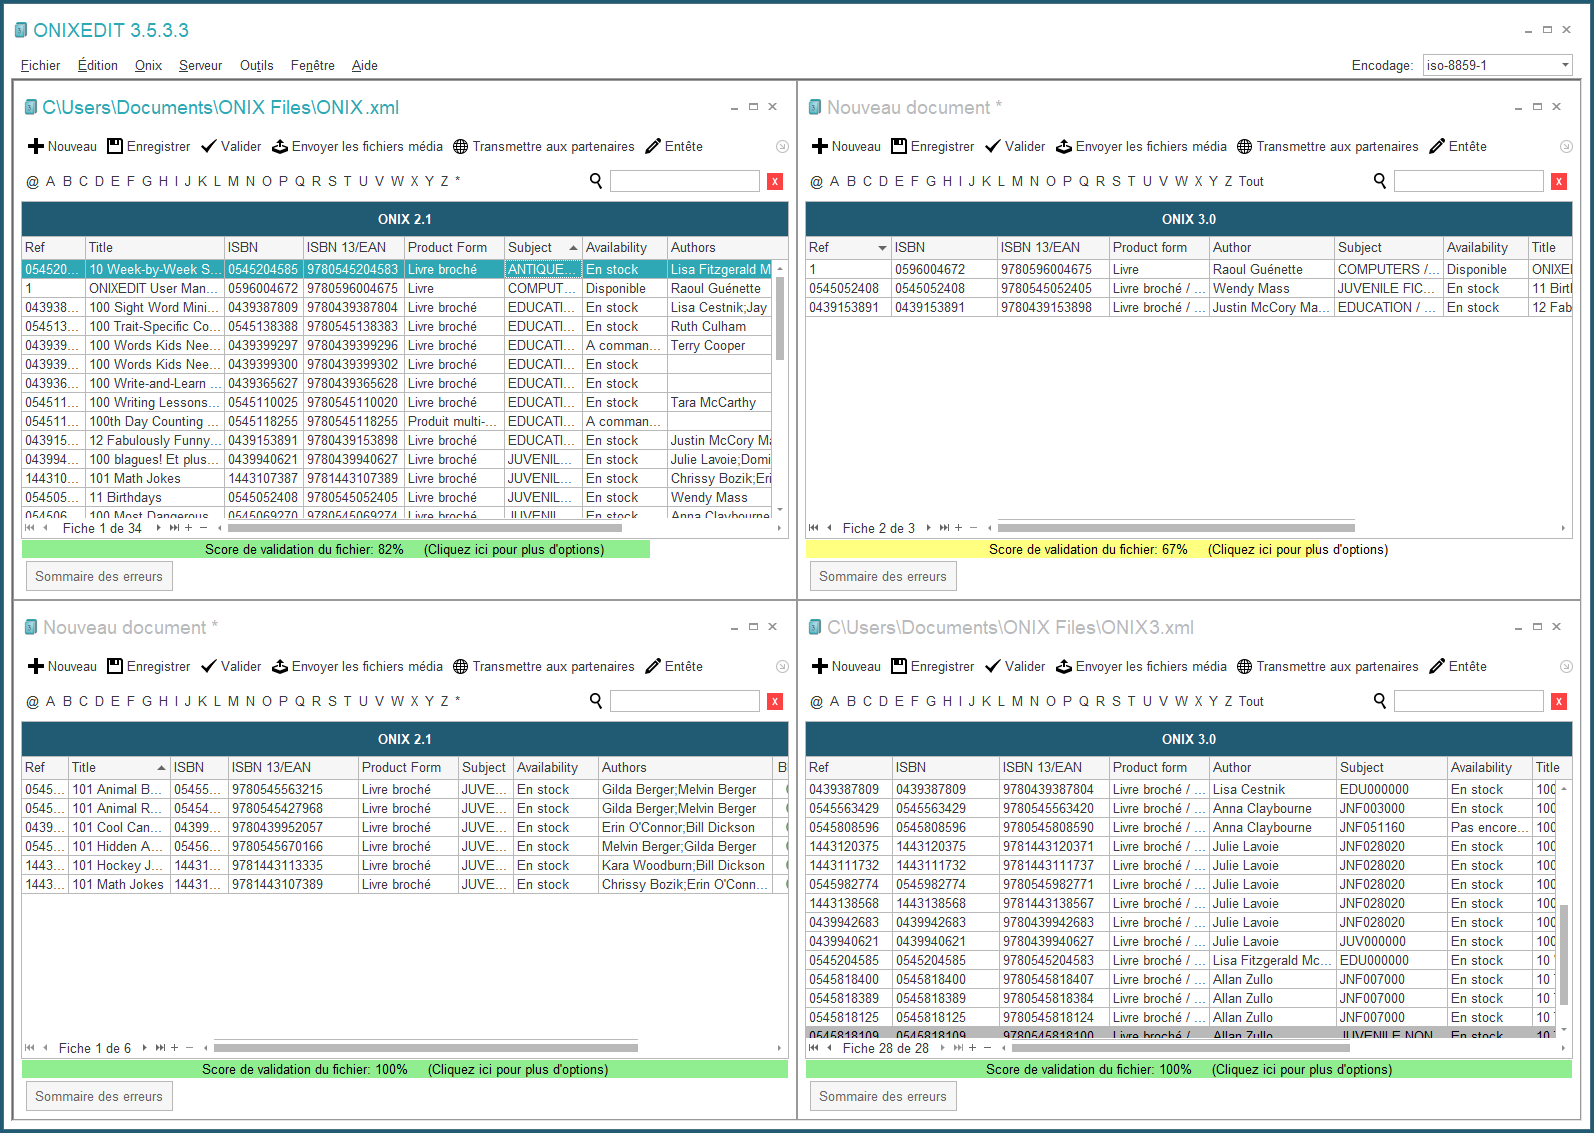
Task: Open the ONIXEDIT app icon in title bar
Action: coord(21,30)
